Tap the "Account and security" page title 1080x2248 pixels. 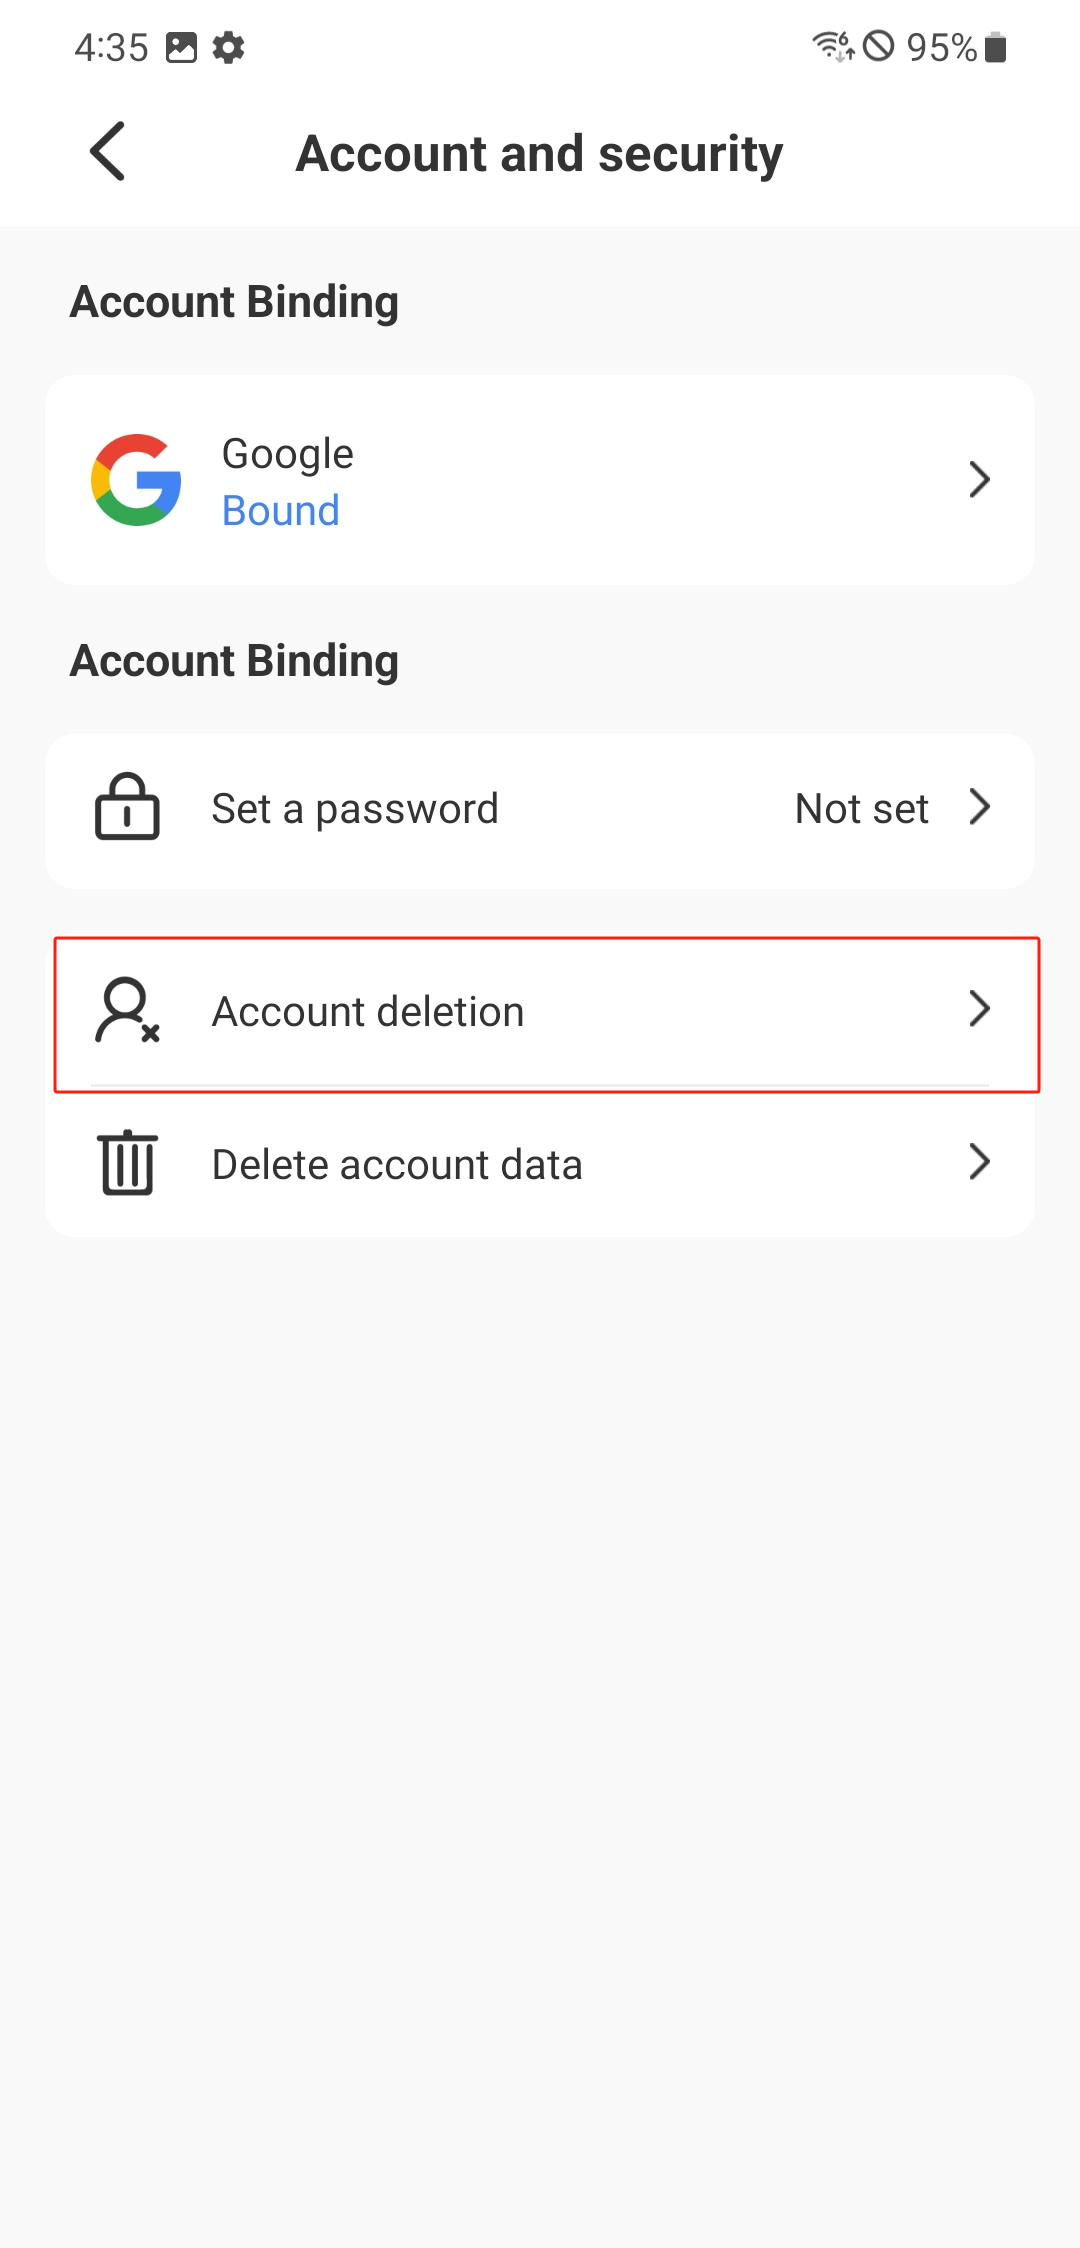[539, 154]
